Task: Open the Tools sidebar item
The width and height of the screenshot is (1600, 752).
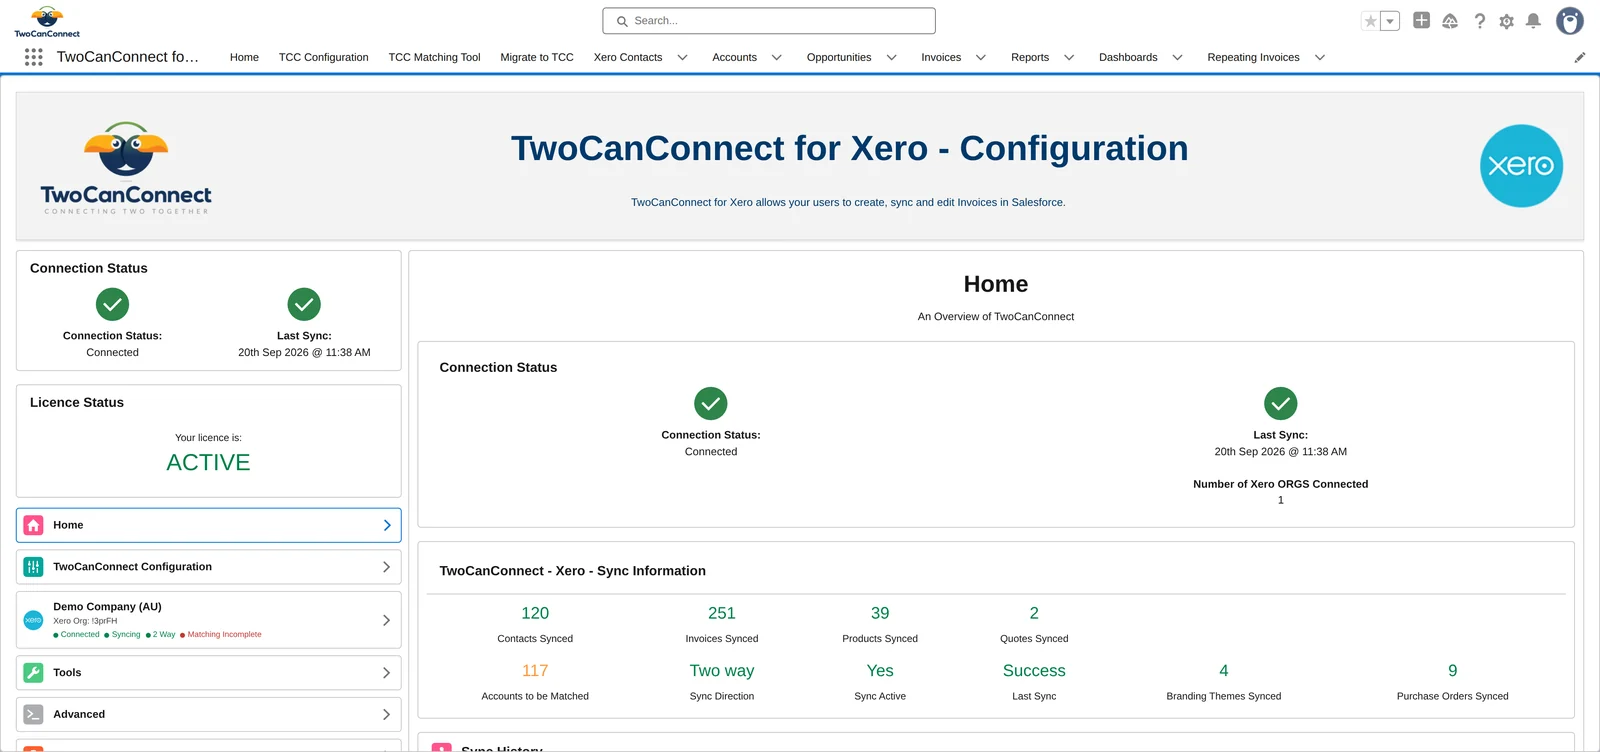Action: tap(208, 673)
